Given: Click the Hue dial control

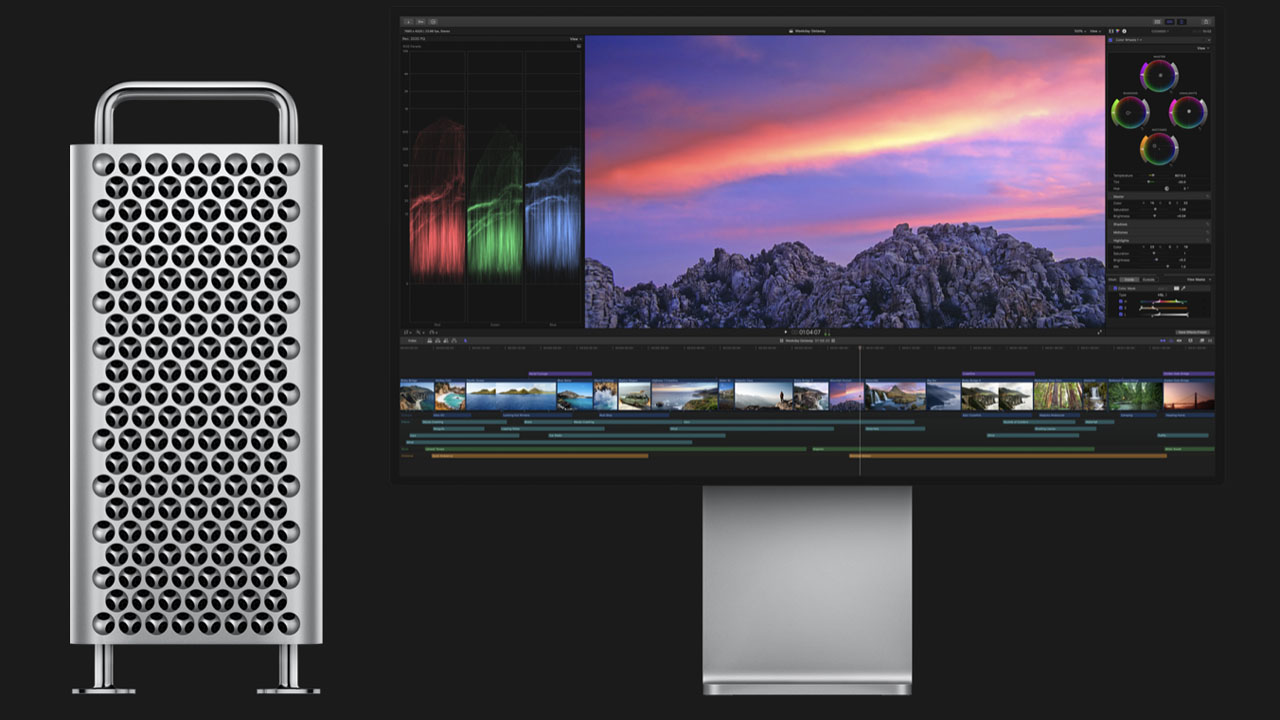Looking at the screenshot, I should (x=1167, y=188).
